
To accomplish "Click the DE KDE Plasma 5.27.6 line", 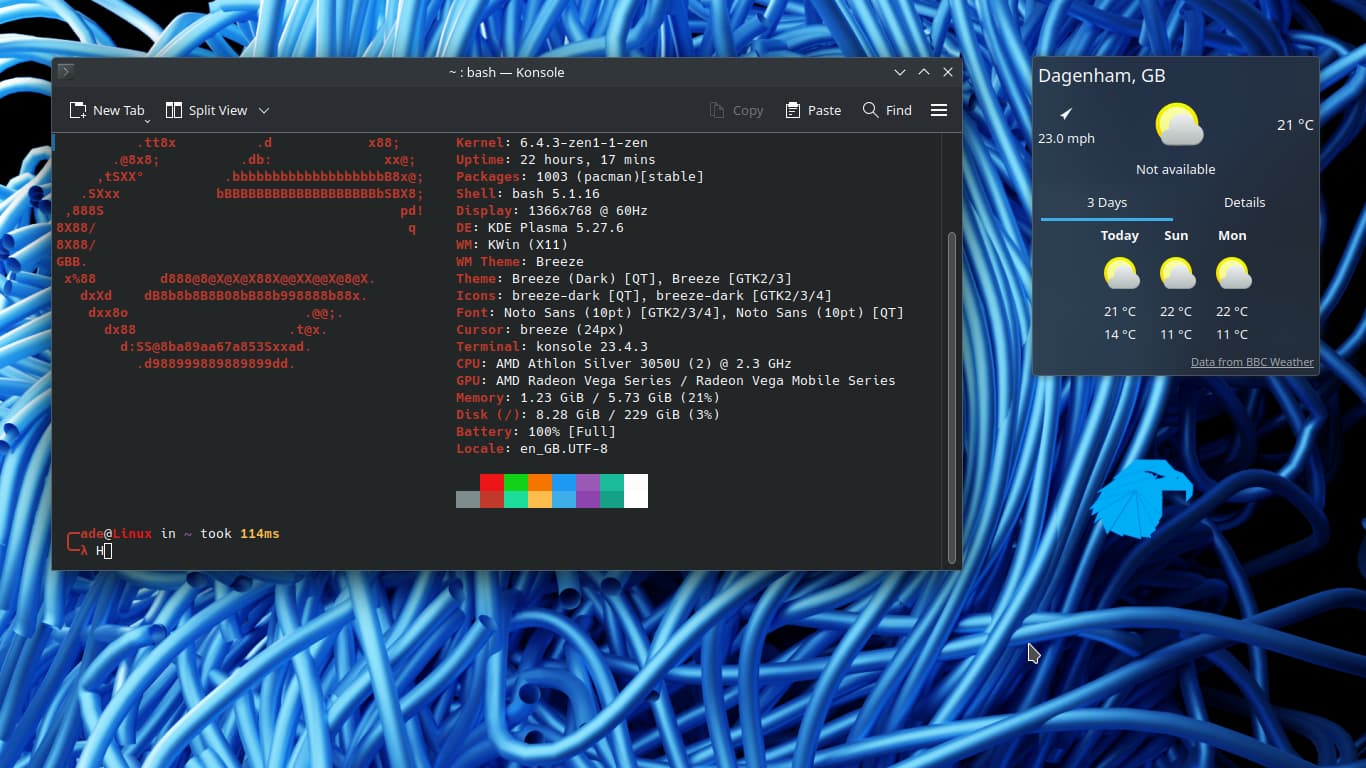I will click(x=540, y=228).
